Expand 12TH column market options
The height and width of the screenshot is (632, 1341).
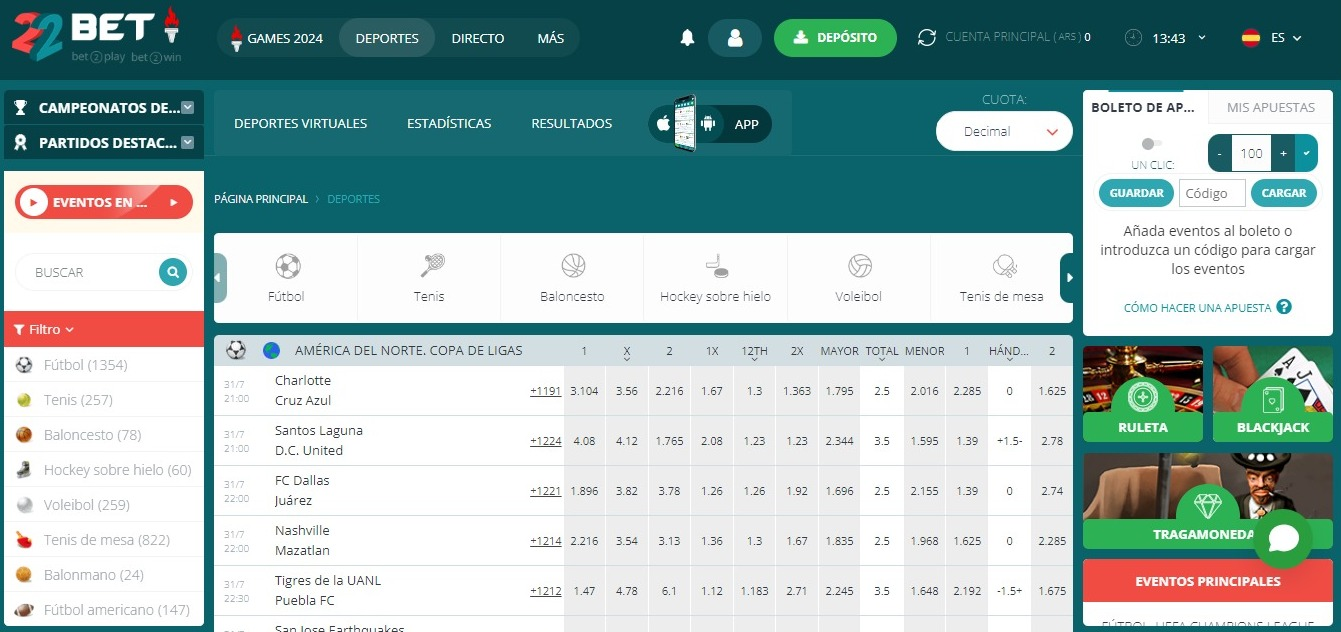click(x=754, y=352)
